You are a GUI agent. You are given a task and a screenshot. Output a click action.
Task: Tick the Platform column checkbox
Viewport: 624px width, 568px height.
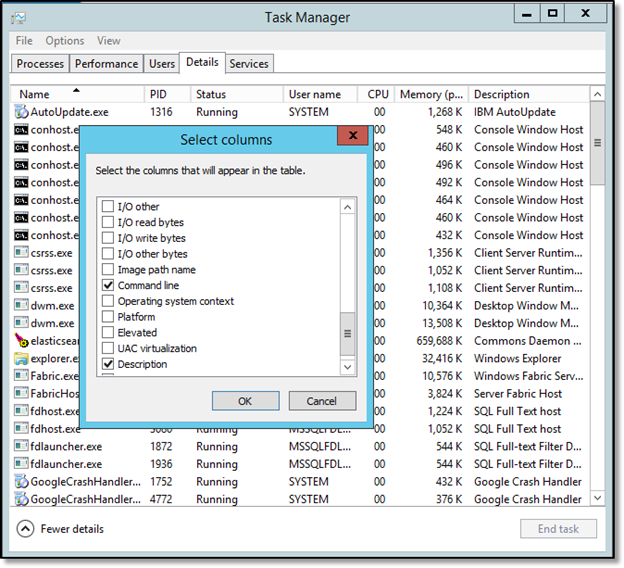click(108, 316)
